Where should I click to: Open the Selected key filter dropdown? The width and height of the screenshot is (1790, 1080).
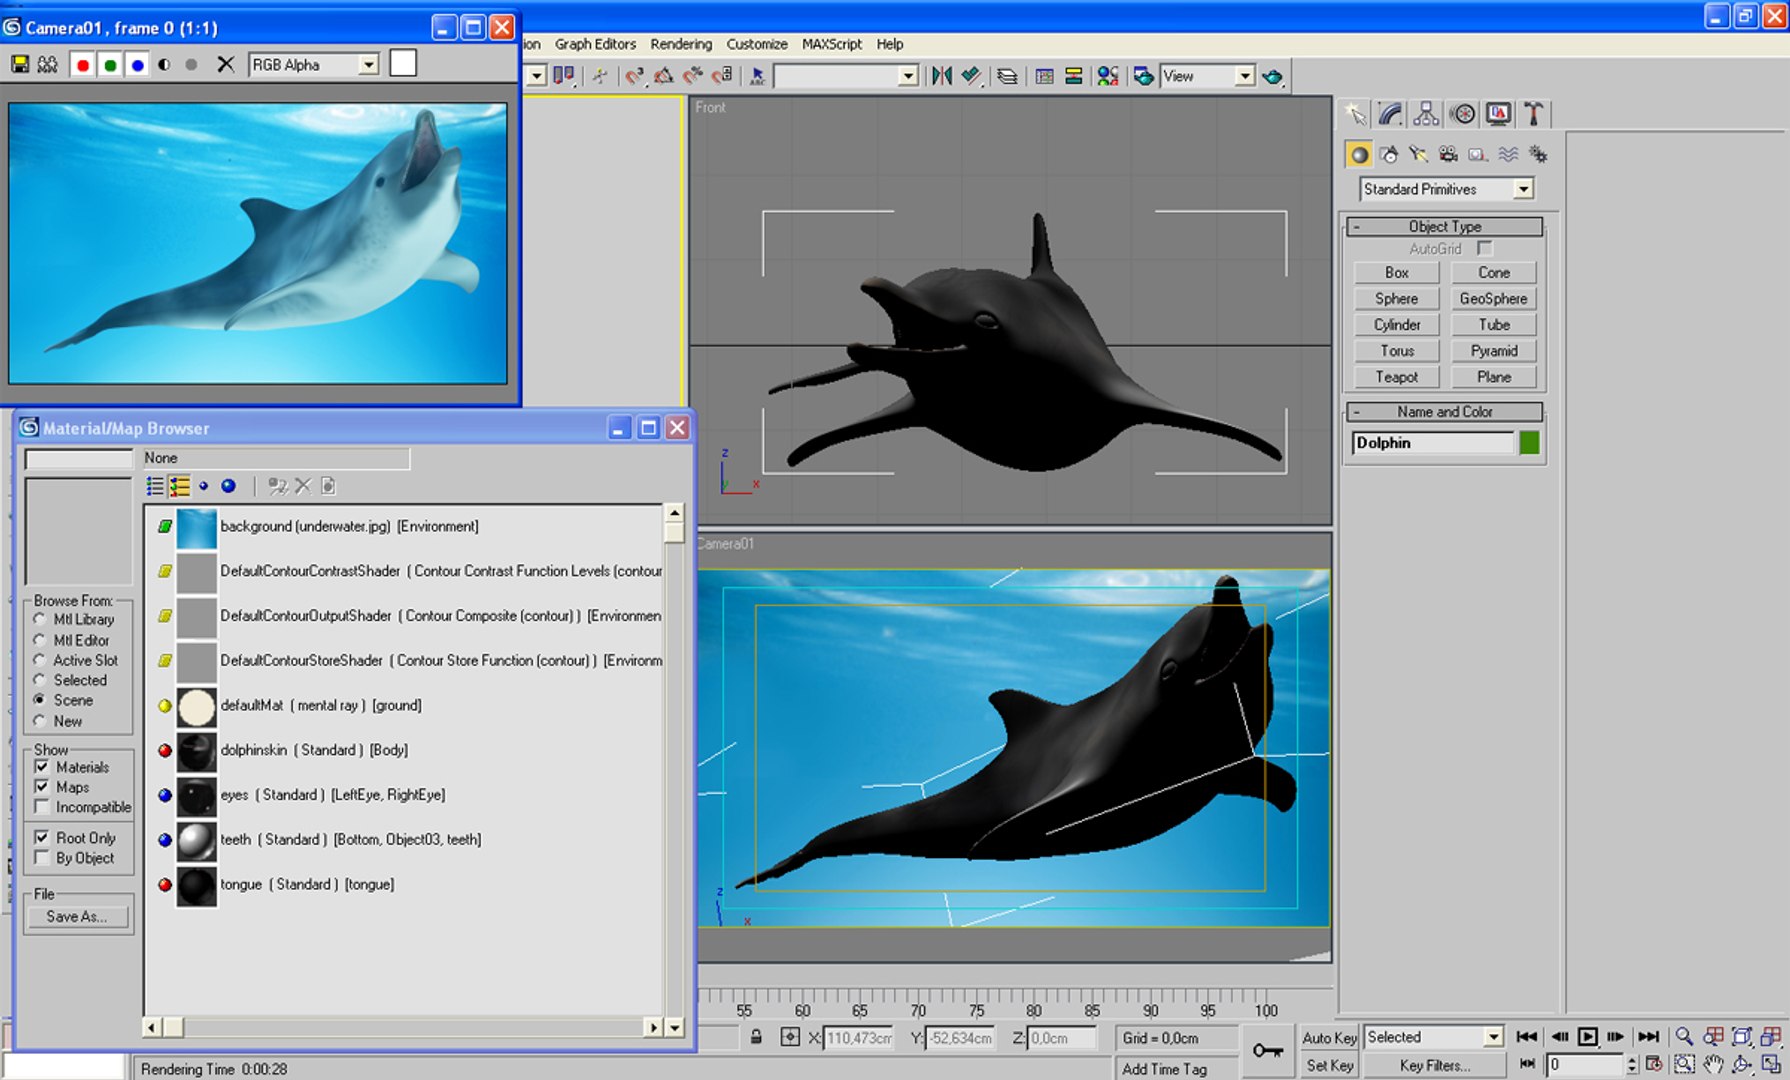coord(1493,1037)
